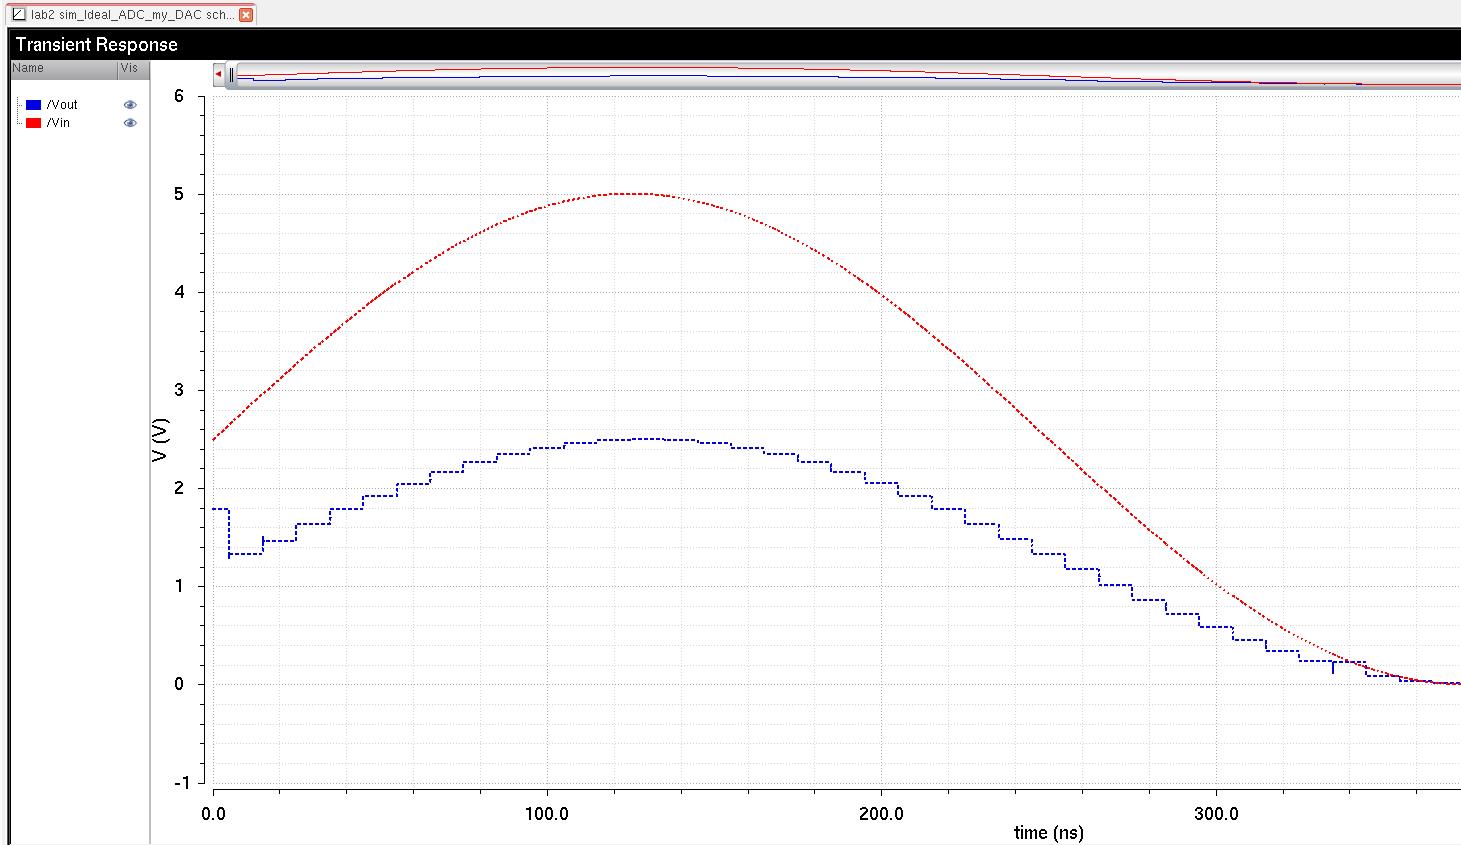The image size is (1461, 845).
Task: Click the V (V) y-axis label
Action: tap(160, 439)
